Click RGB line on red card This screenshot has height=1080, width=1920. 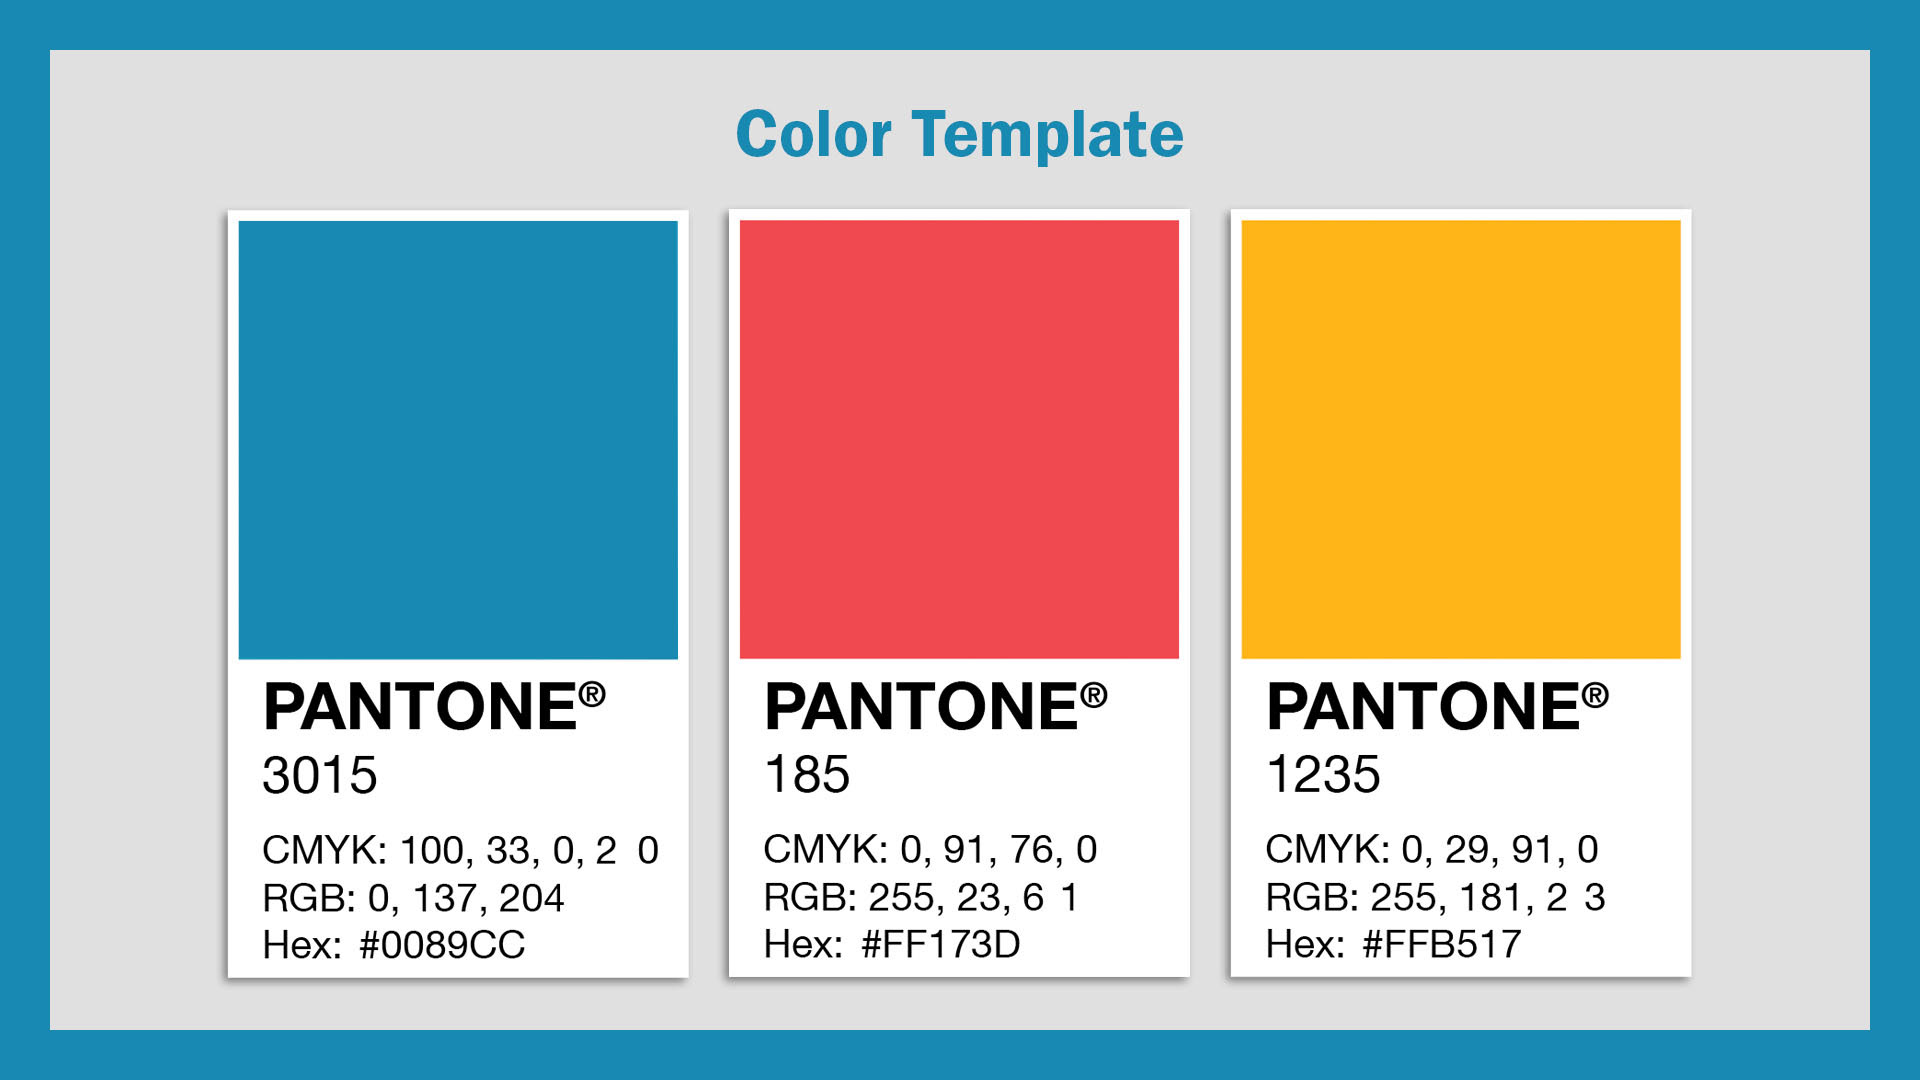coord(920,898)
